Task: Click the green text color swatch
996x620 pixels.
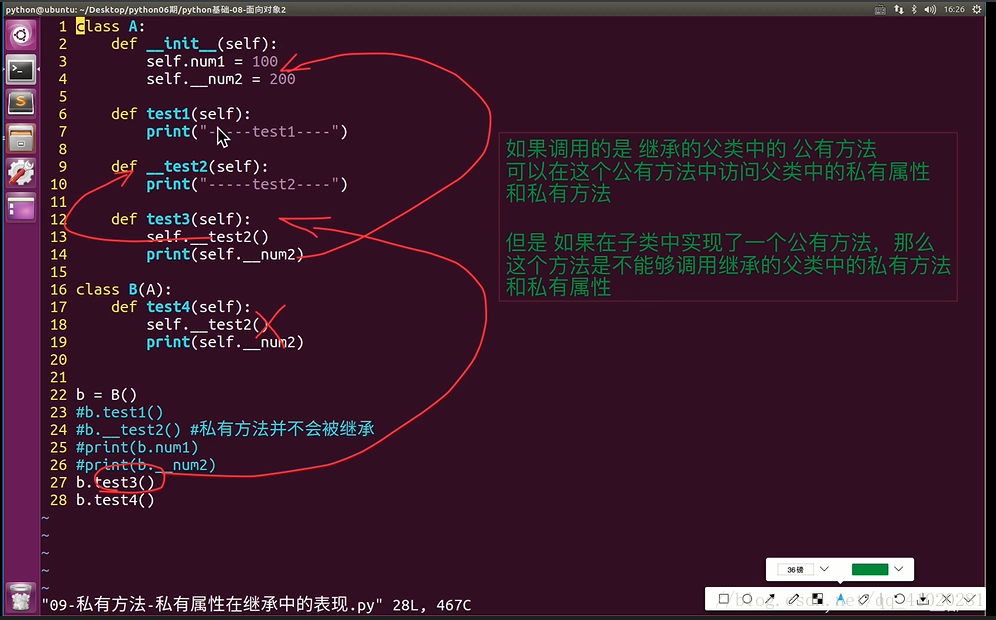Action: click(x=870, y=569)
